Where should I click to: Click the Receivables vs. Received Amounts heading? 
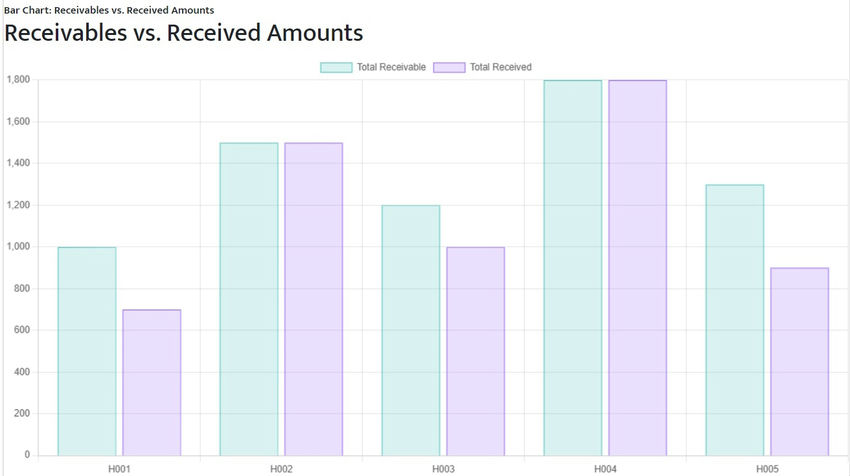[x=184, y=33]
